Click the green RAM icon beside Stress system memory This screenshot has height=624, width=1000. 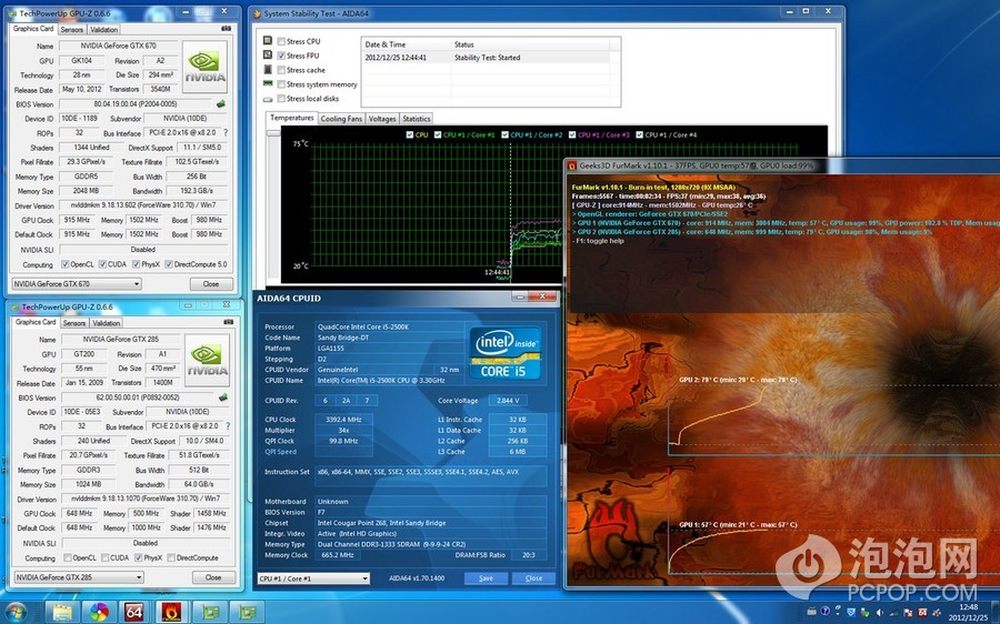[x=268, y=84]
